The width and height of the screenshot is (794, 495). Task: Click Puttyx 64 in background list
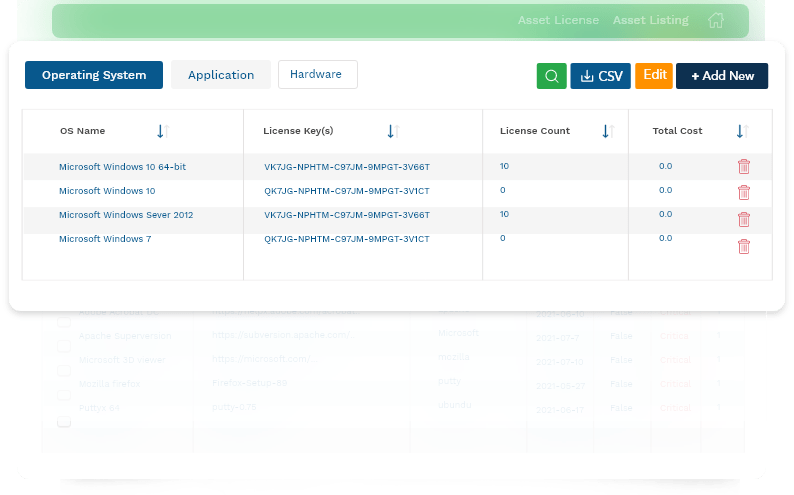point(99,408)
